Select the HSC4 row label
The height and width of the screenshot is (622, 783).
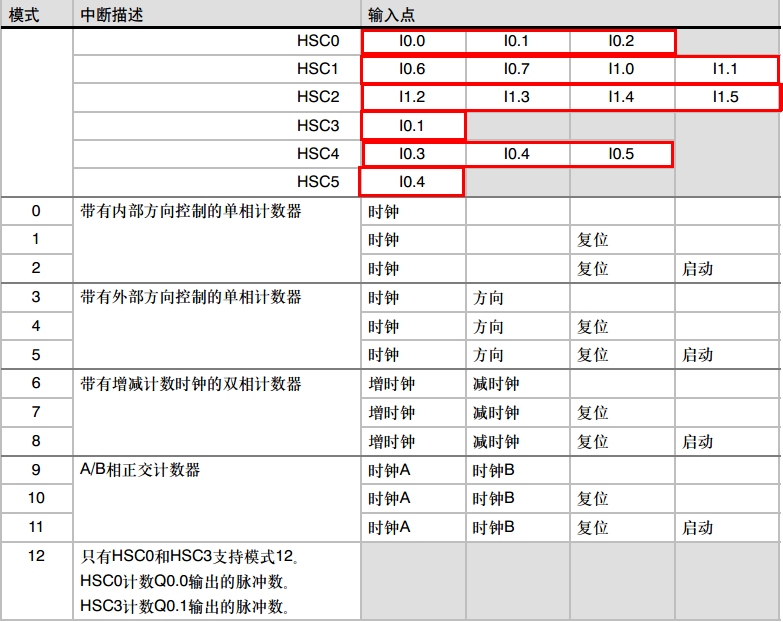(318, 153)
